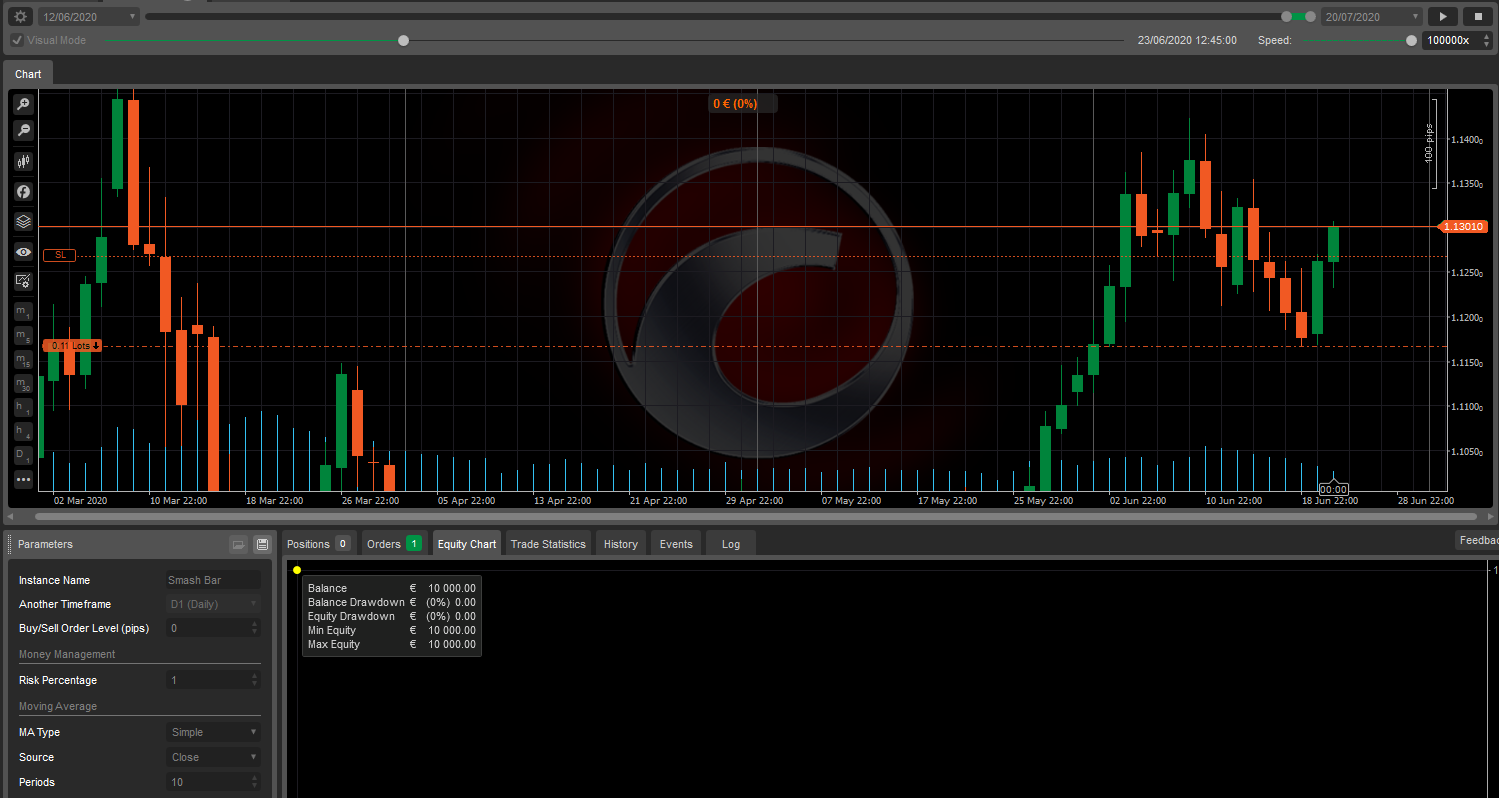Click the backtest date range slider left handle

point(1287,16)
